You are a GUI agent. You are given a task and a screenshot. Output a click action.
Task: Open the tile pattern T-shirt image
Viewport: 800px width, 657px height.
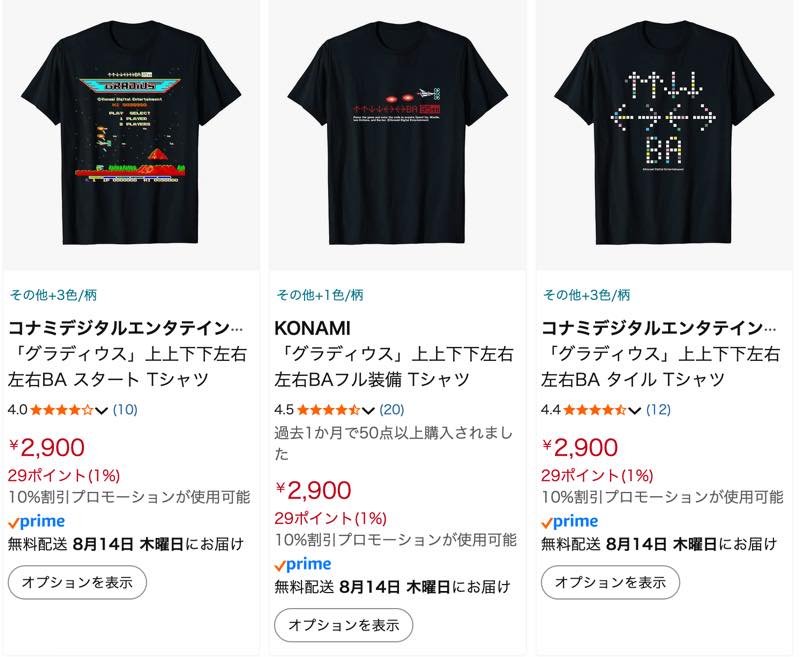(x=664, y=133)
